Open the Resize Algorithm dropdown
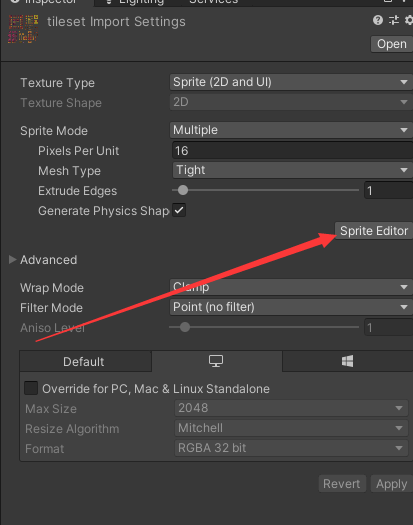Viewport: 413px width, 525px height. pos(291,428)
